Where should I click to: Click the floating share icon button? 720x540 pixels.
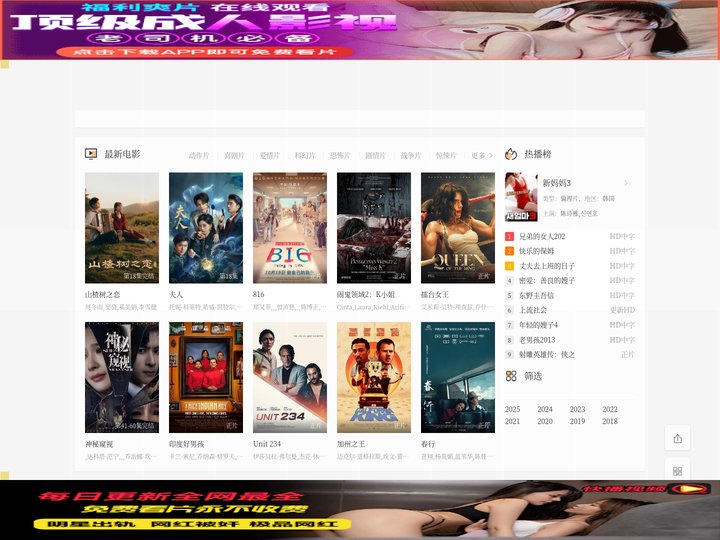(677, 439)
